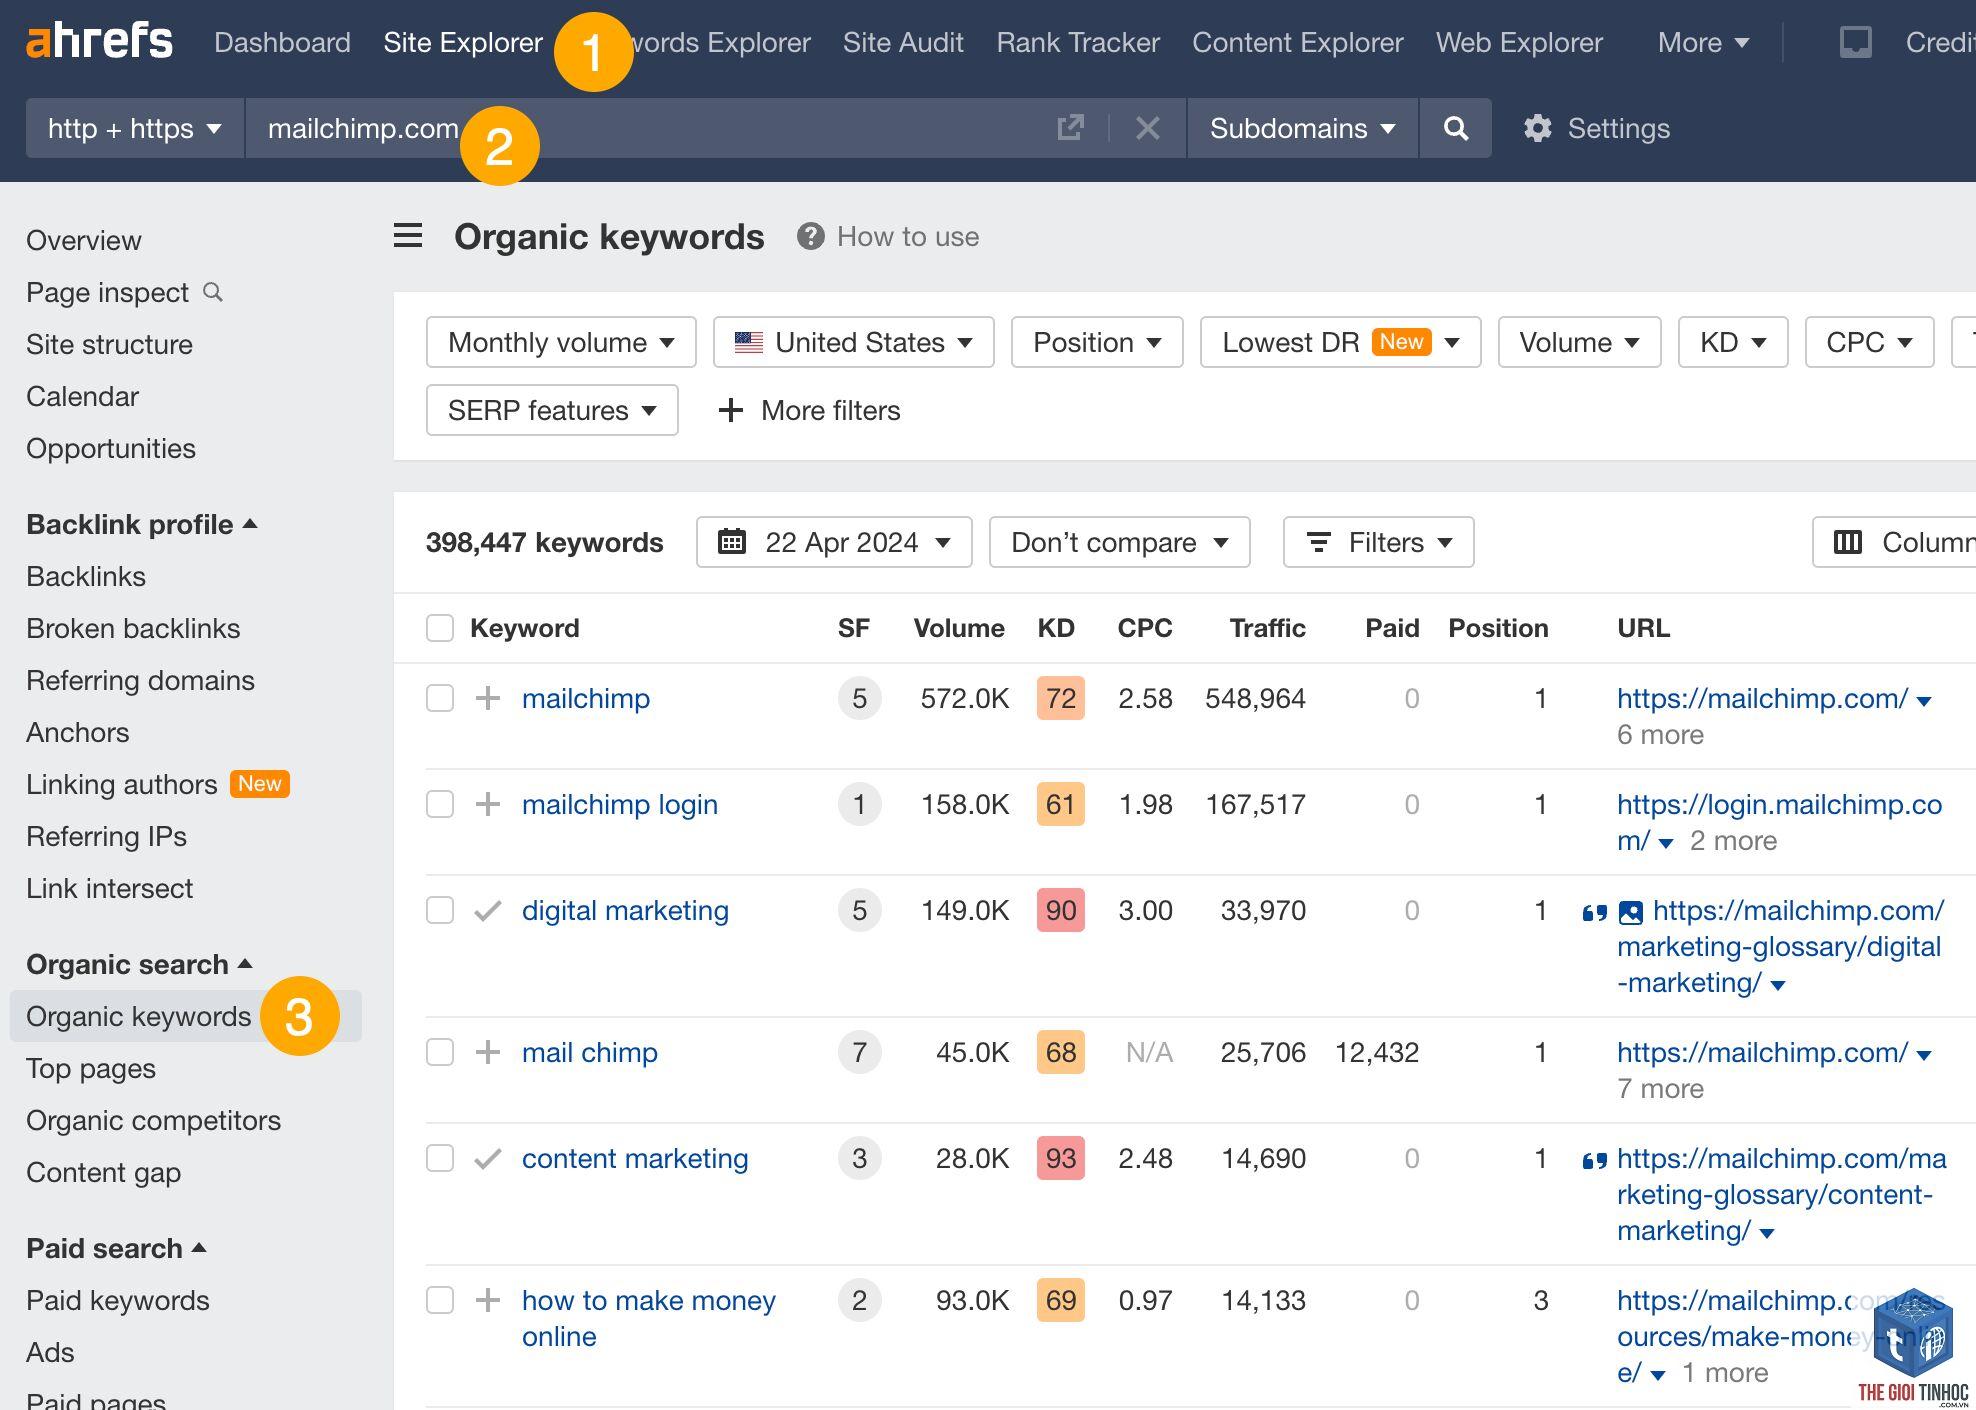Check the digital marketing row
The image size is (1976, 1410).
tap(440, 910)
